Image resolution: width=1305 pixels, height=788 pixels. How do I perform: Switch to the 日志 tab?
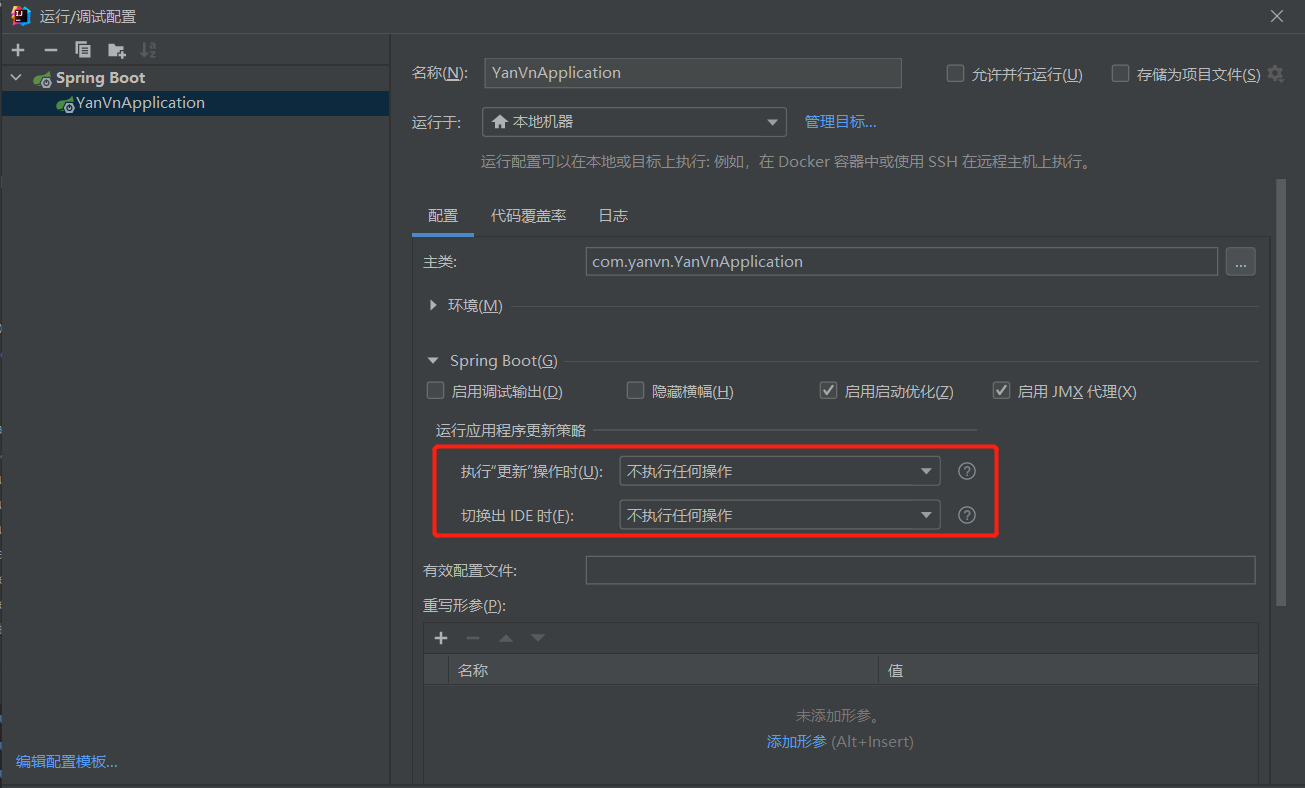(x=613, y=216)
